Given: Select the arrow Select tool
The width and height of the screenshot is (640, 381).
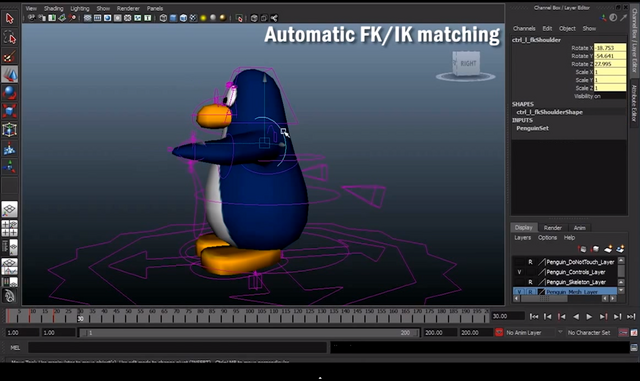Looking at the screenshot, I should [x=9, y=18].
